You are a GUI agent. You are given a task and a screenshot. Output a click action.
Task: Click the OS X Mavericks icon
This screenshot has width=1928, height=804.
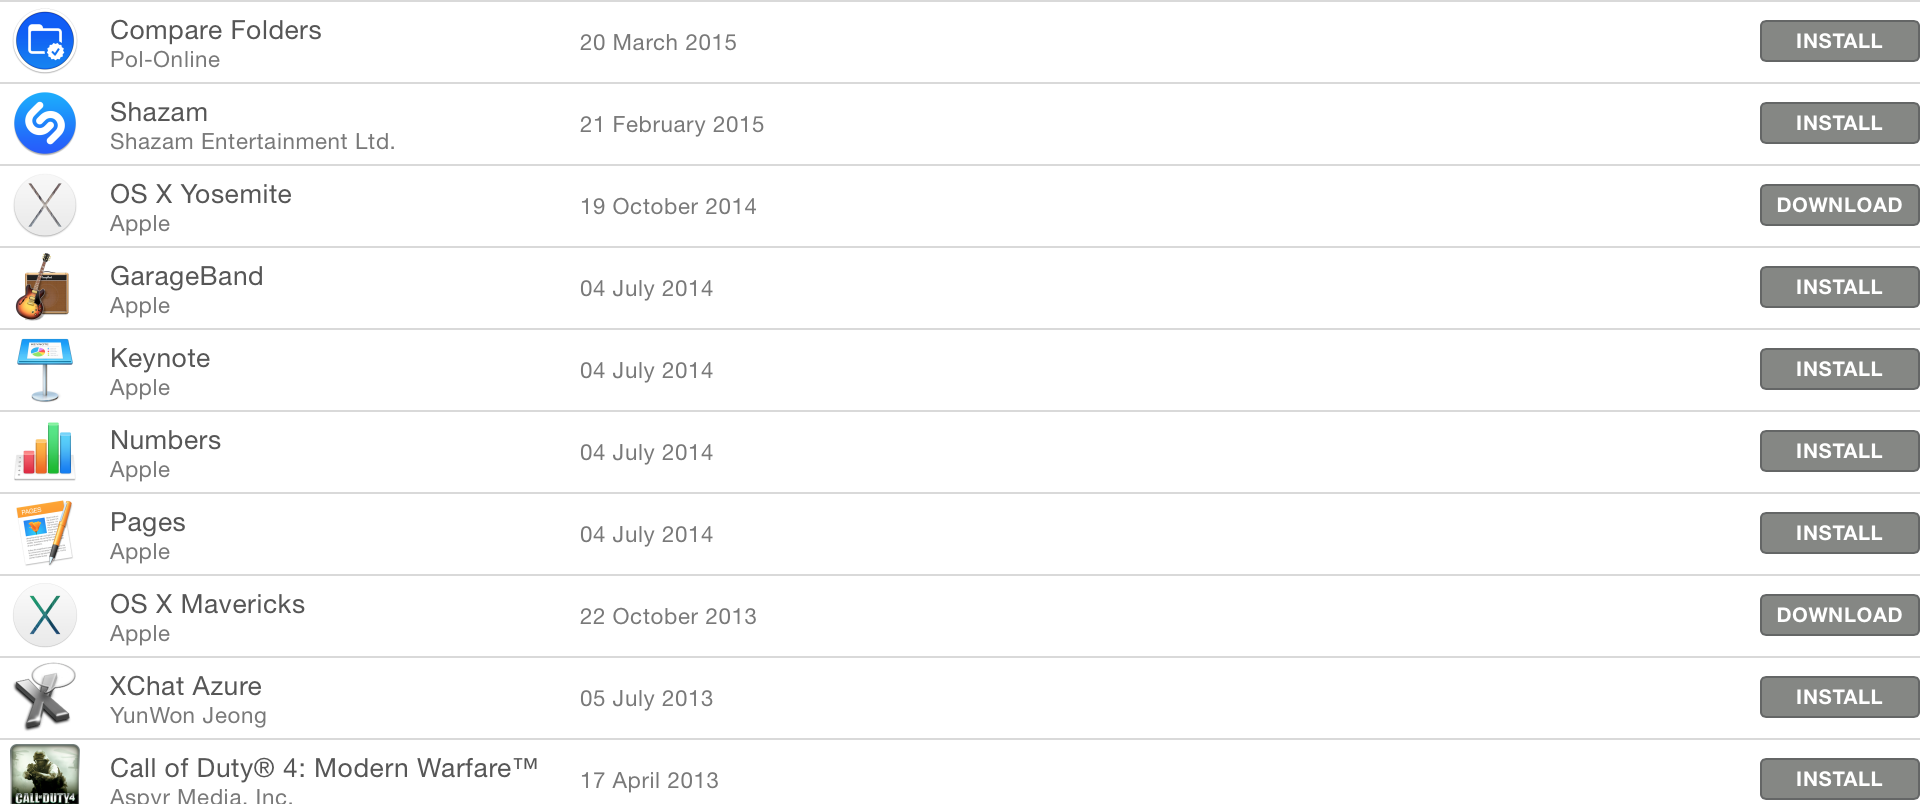(x=45, y=615)
